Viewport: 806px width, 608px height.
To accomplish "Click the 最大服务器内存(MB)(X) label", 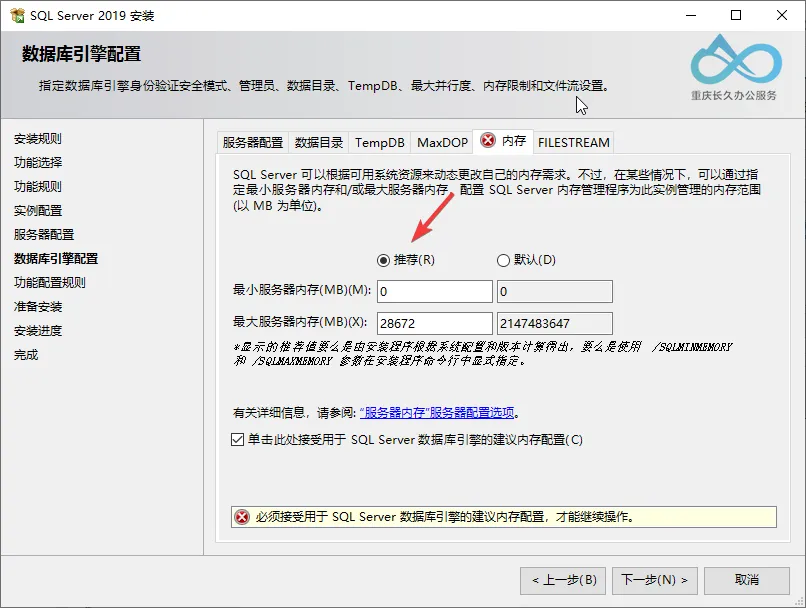I will (x=300, y=322).
